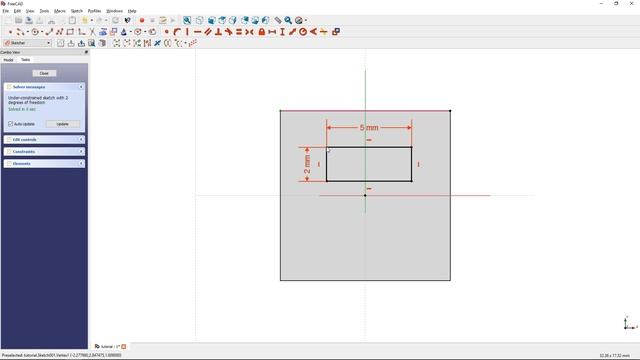This screenshot has width=640, height=360.
Task: Apply the Horizontal constraint
Action: 198,32
